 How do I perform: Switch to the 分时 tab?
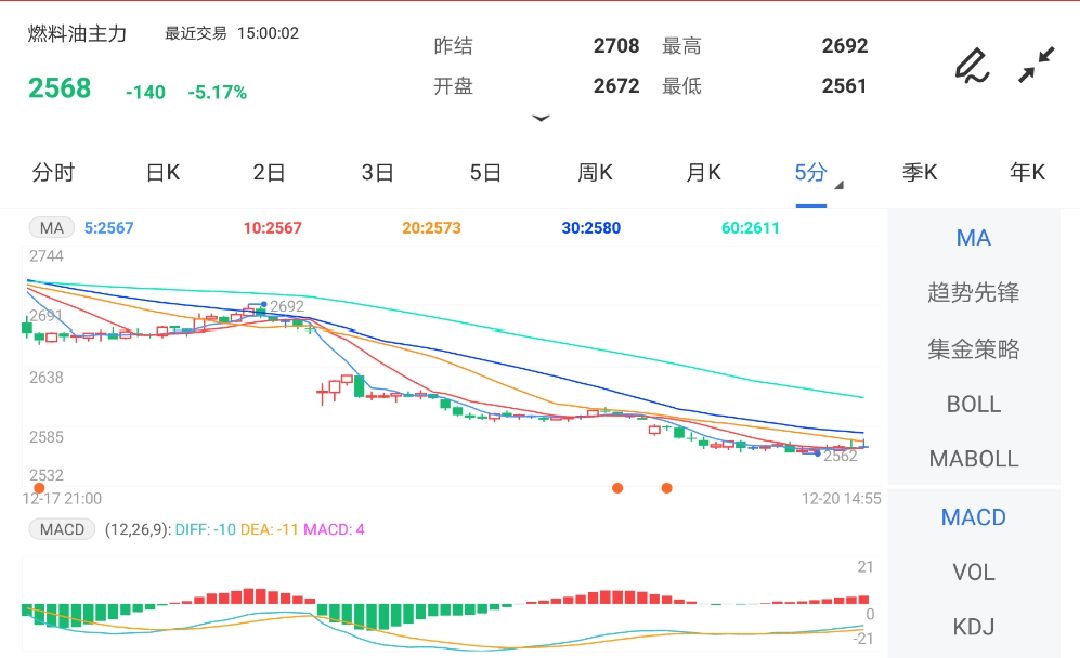pyautogui.click(x=53, y=172)
